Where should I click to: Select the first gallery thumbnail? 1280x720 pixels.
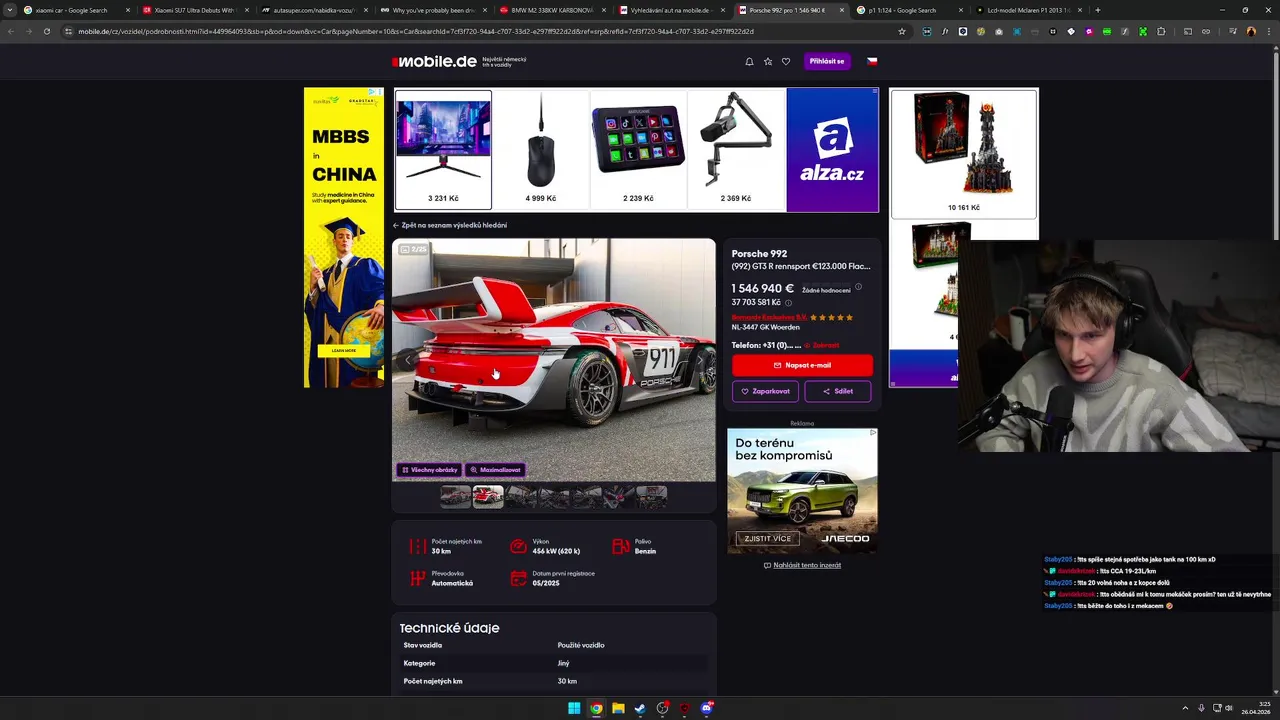[456, 496]
